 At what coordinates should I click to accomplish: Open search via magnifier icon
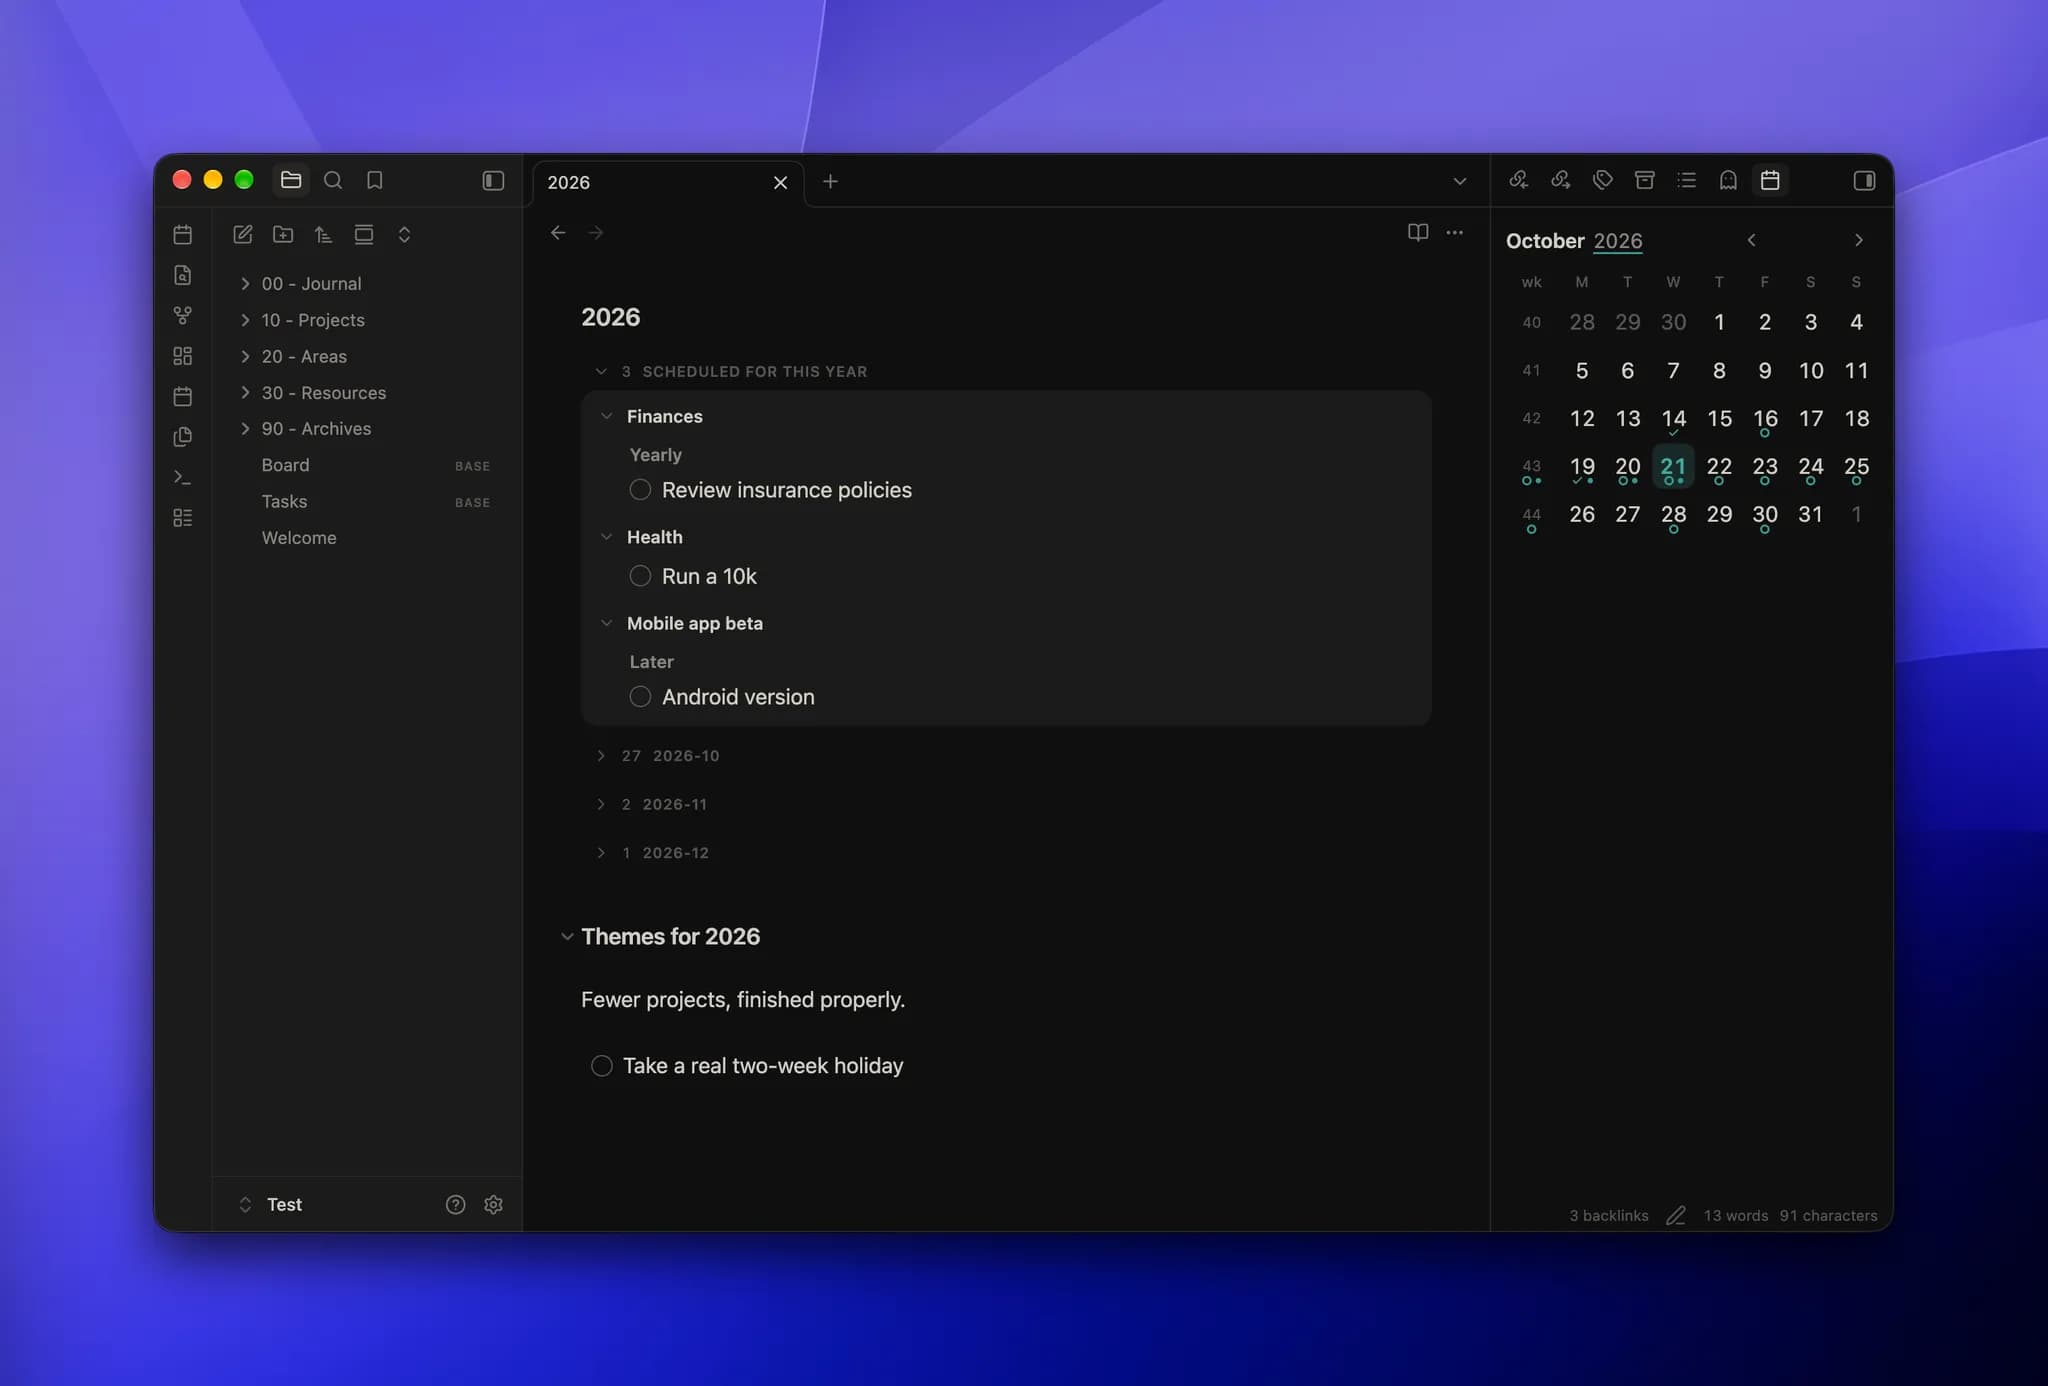[x=333, y=180]
